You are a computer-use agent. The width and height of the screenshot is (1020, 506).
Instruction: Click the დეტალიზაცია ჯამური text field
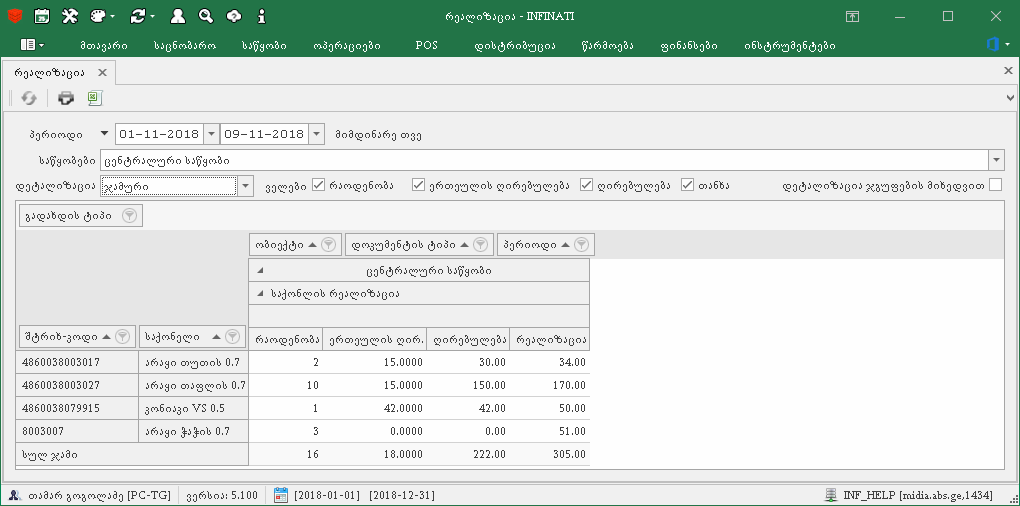[x=169, y=186]
